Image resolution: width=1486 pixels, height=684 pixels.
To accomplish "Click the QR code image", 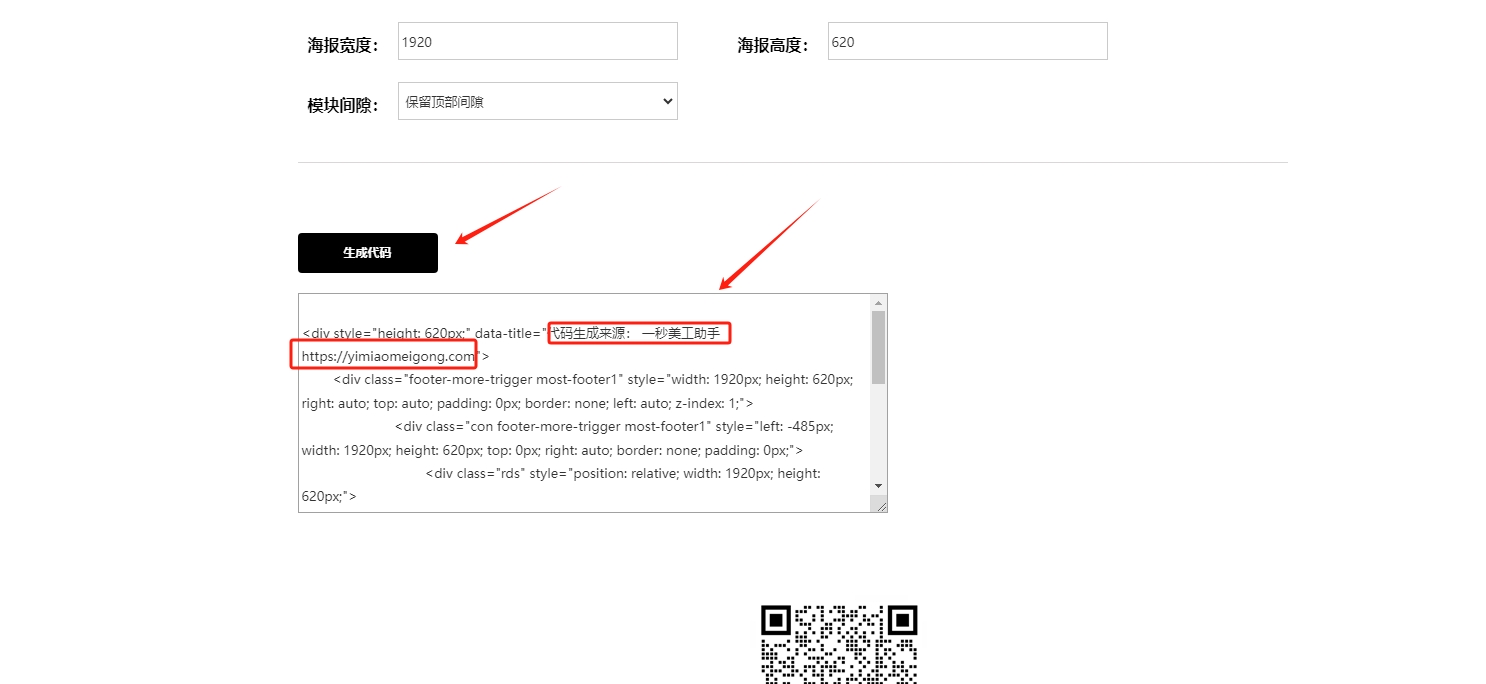I will pos(839,644).
